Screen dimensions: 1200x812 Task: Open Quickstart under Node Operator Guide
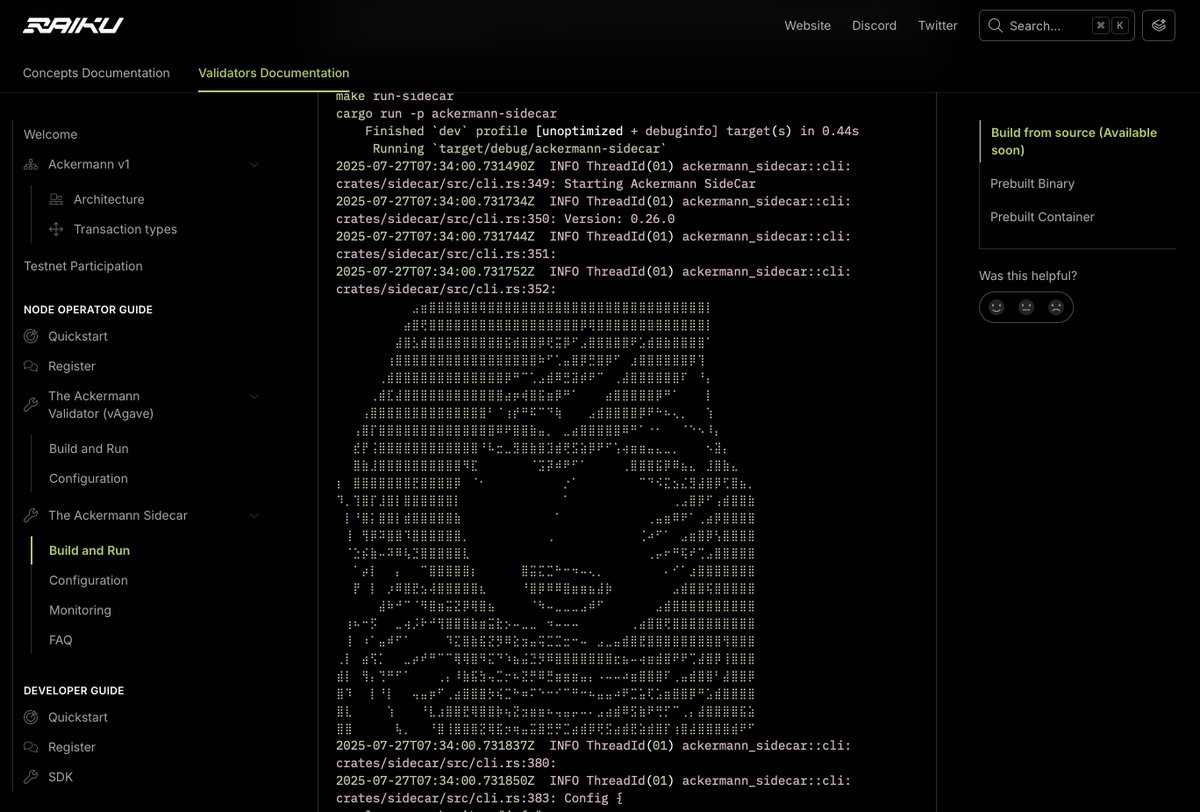coord(78,336)
